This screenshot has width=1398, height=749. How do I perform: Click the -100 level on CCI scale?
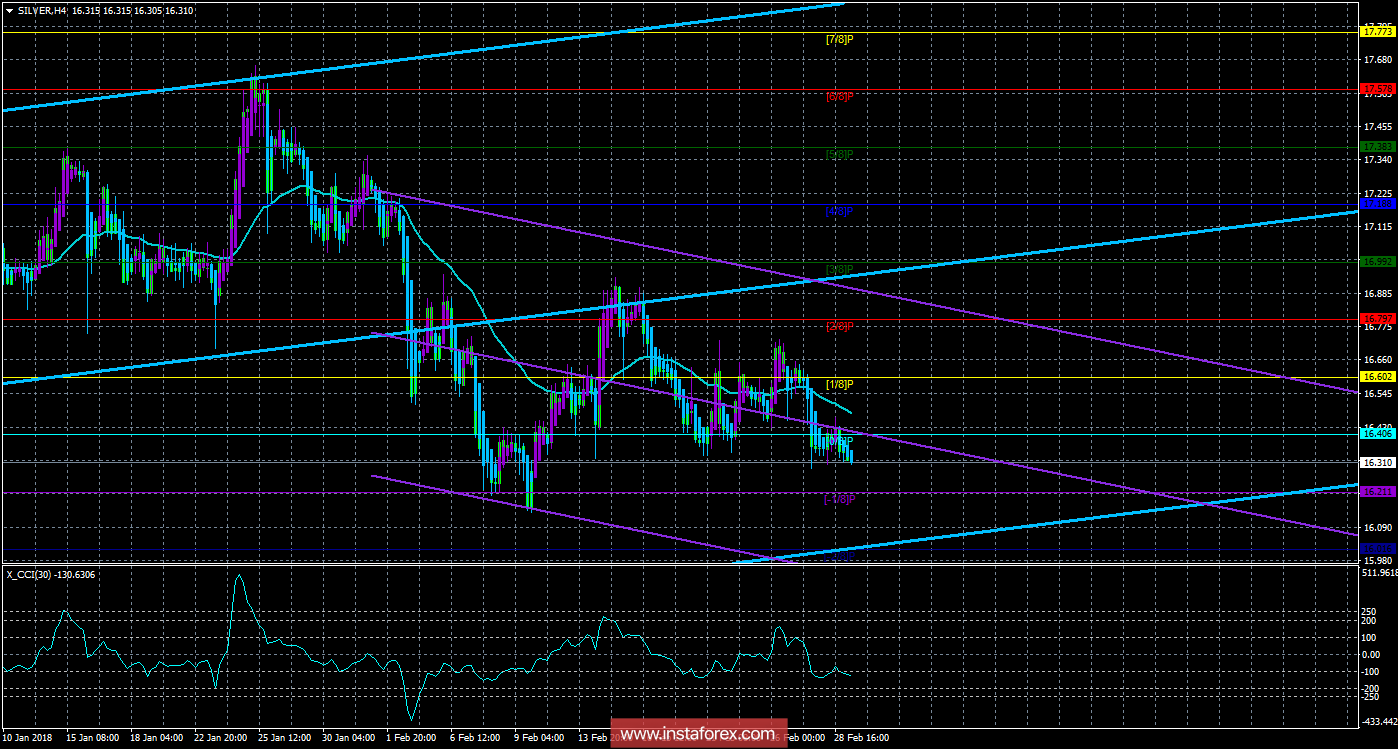(1371, 671)
